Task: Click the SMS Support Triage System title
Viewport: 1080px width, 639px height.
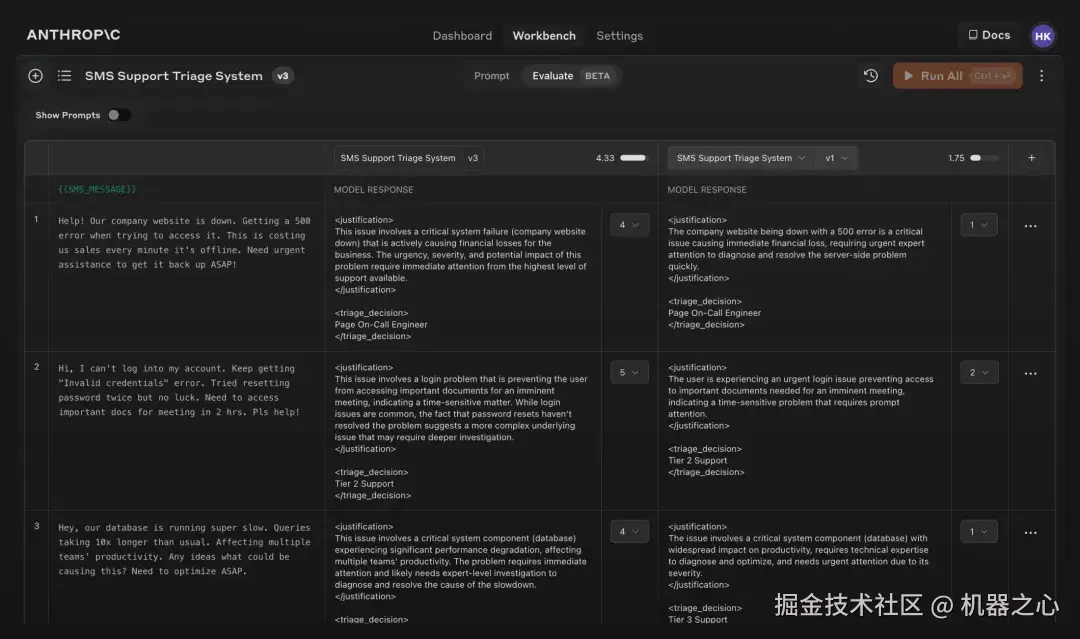Action: coord(174,76)
